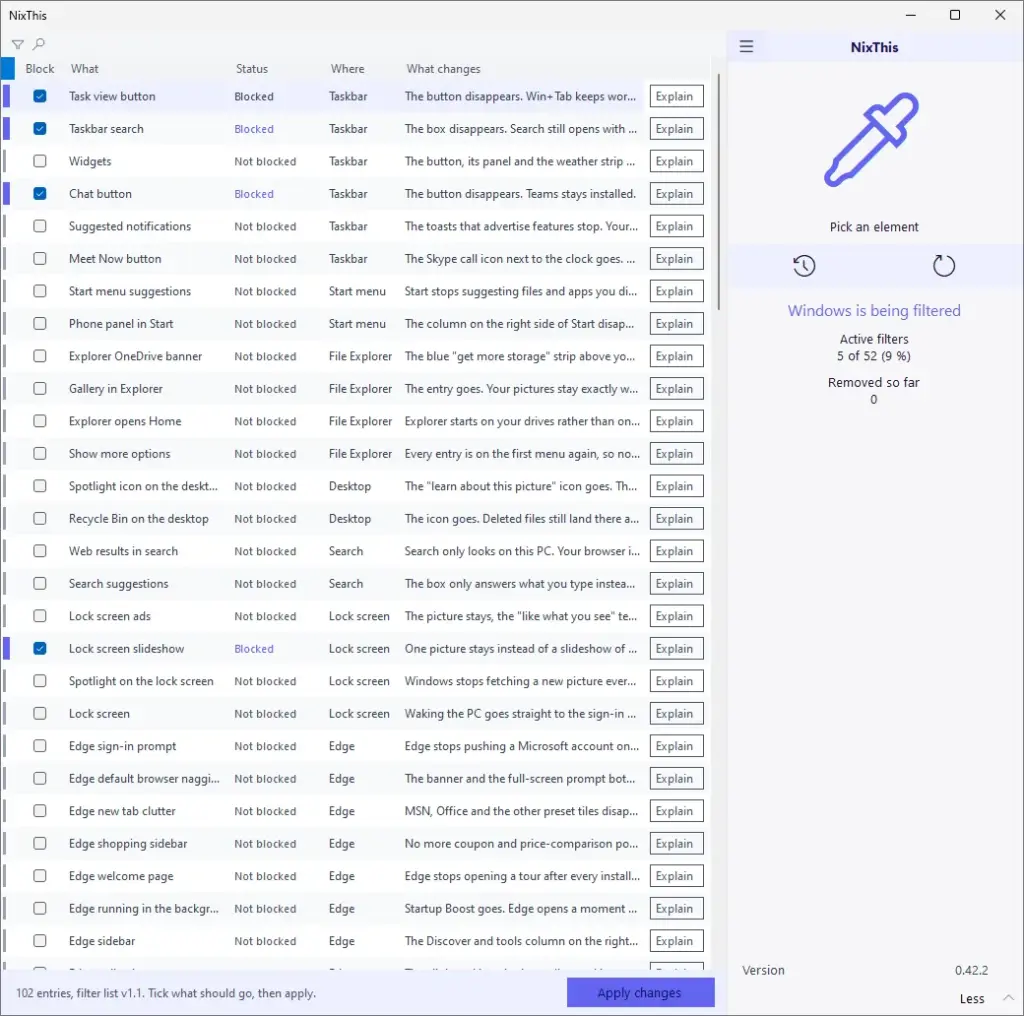
Task: Tick the Edge sidebar checkbox
Action: (x=40, y=941)
